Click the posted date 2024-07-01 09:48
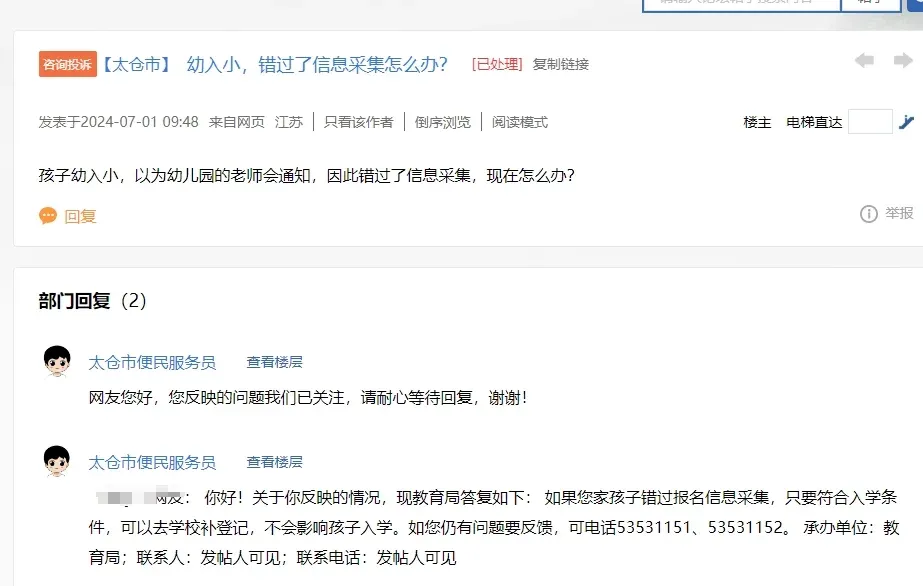The width and height of the screenshot is (923, 586). click(x=139, y=122)
